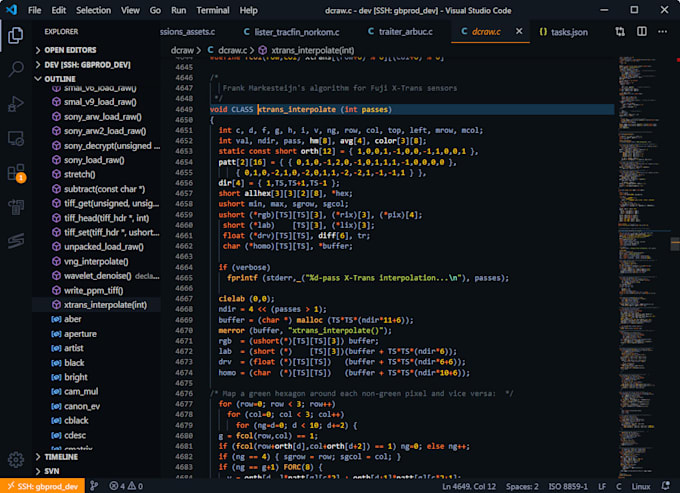
Task: Change end of line sequence LF
Action: click(602, 486)
